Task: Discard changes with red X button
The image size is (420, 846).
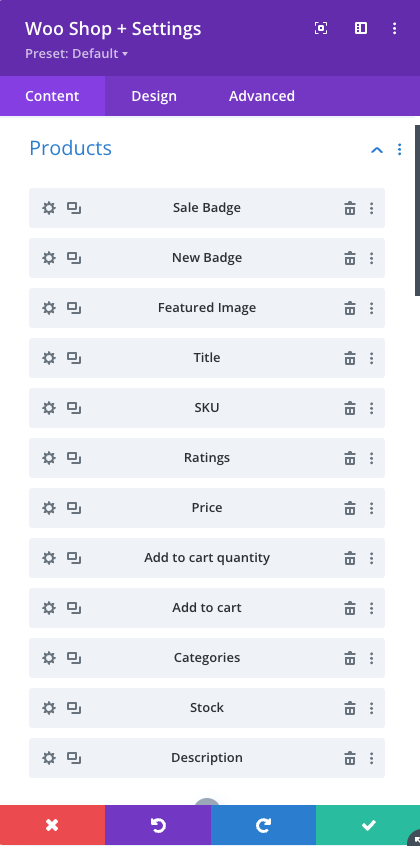Action: tap(52, 825)
